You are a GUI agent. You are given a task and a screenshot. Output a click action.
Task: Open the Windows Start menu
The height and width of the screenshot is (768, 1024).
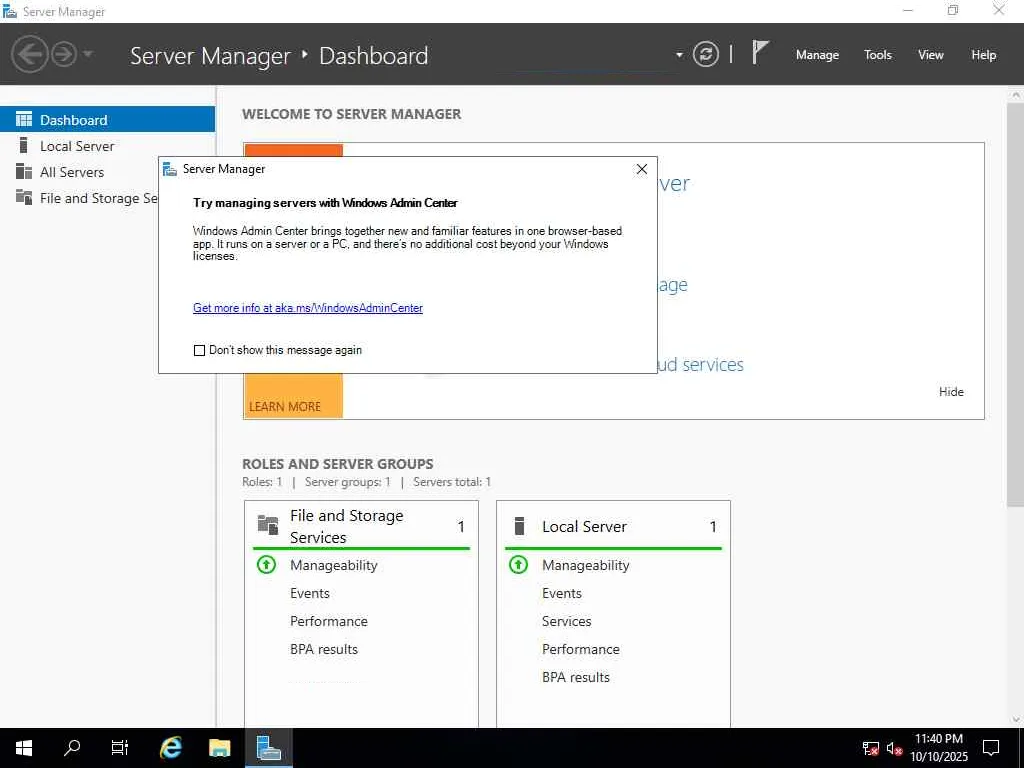24,748
